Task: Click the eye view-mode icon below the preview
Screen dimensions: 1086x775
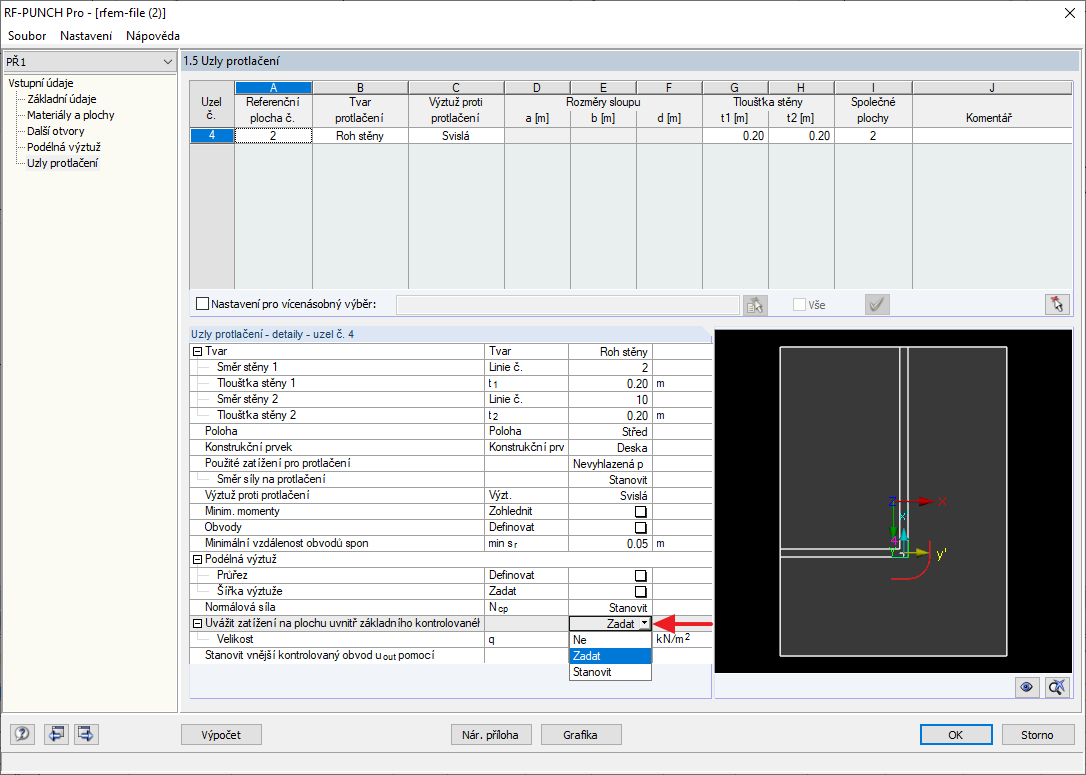Action: (x=1026, y=687)
